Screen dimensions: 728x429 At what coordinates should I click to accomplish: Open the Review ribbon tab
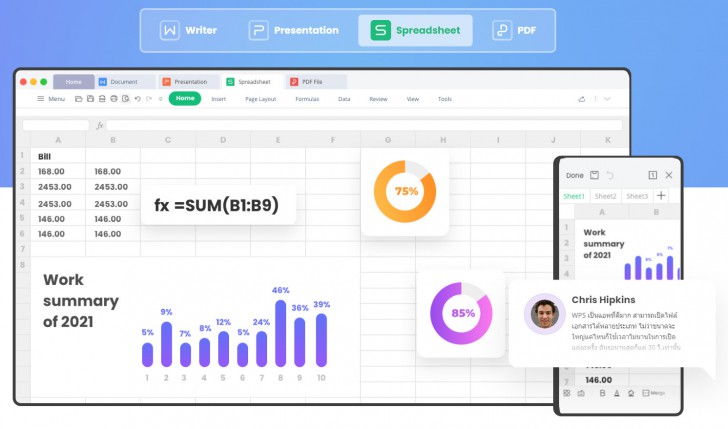(x=378, y=99)
